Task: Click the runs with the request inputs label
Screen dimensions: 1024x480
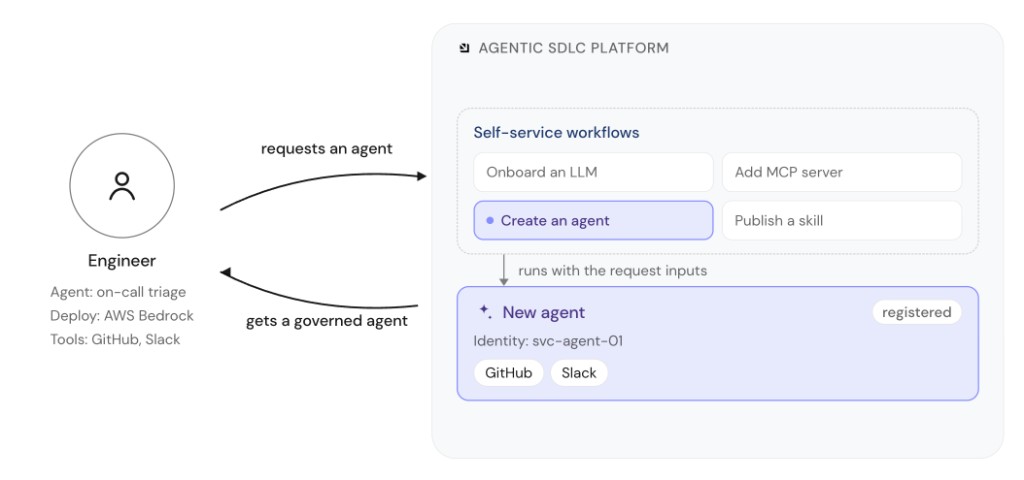Action: click(x=613, y=270)
